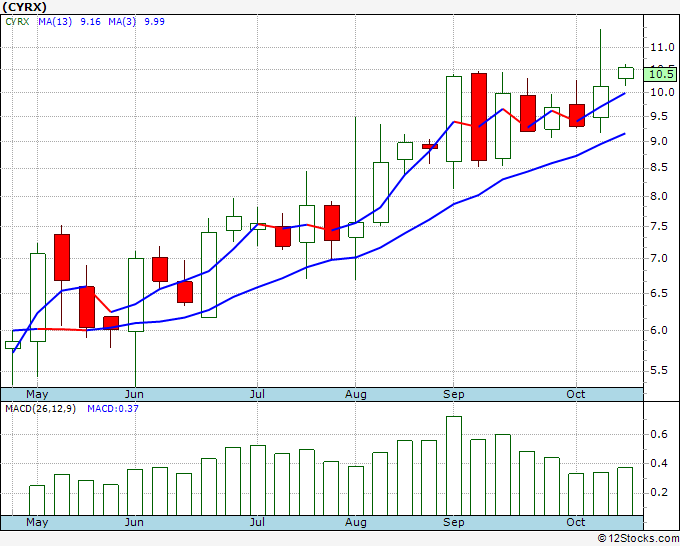Click the MA(13) legend label
680x546 pixels.
coord(55,22)
